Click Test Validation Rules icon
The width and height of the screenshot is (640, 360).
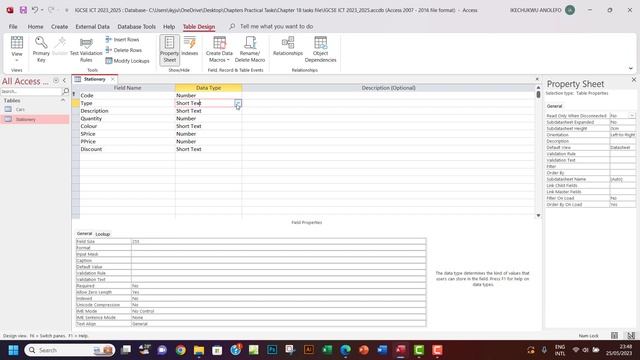tap(86, 49)
